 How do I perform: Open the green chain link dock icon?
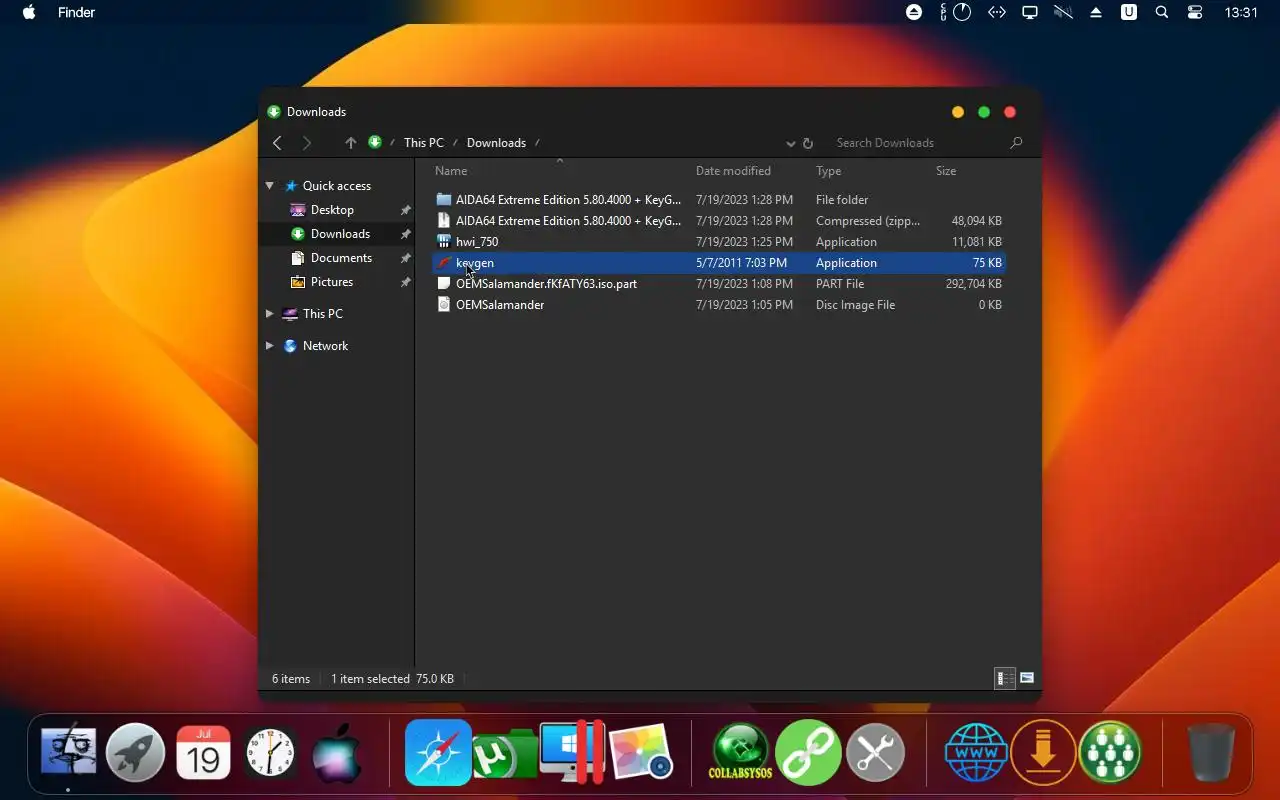tap(808, 752)
